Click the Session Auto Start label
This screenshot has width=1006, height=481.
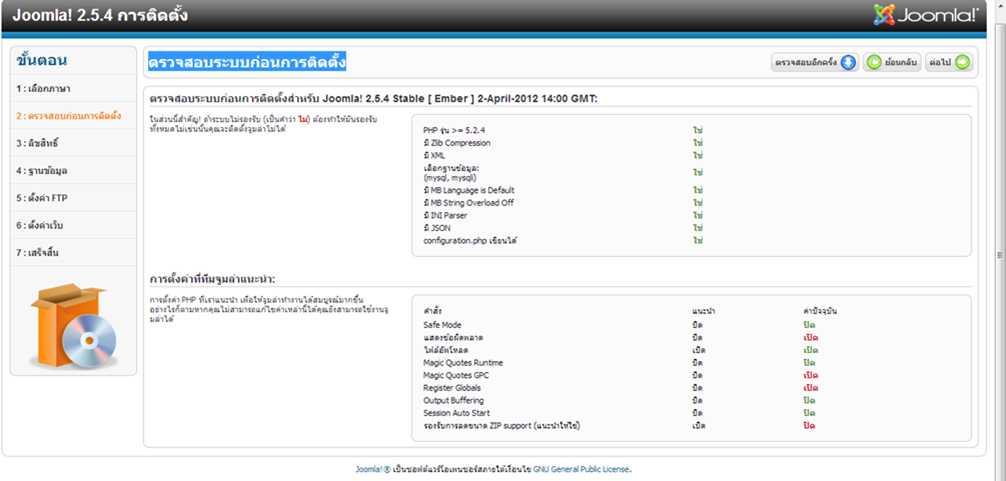[x=457, y=413]
